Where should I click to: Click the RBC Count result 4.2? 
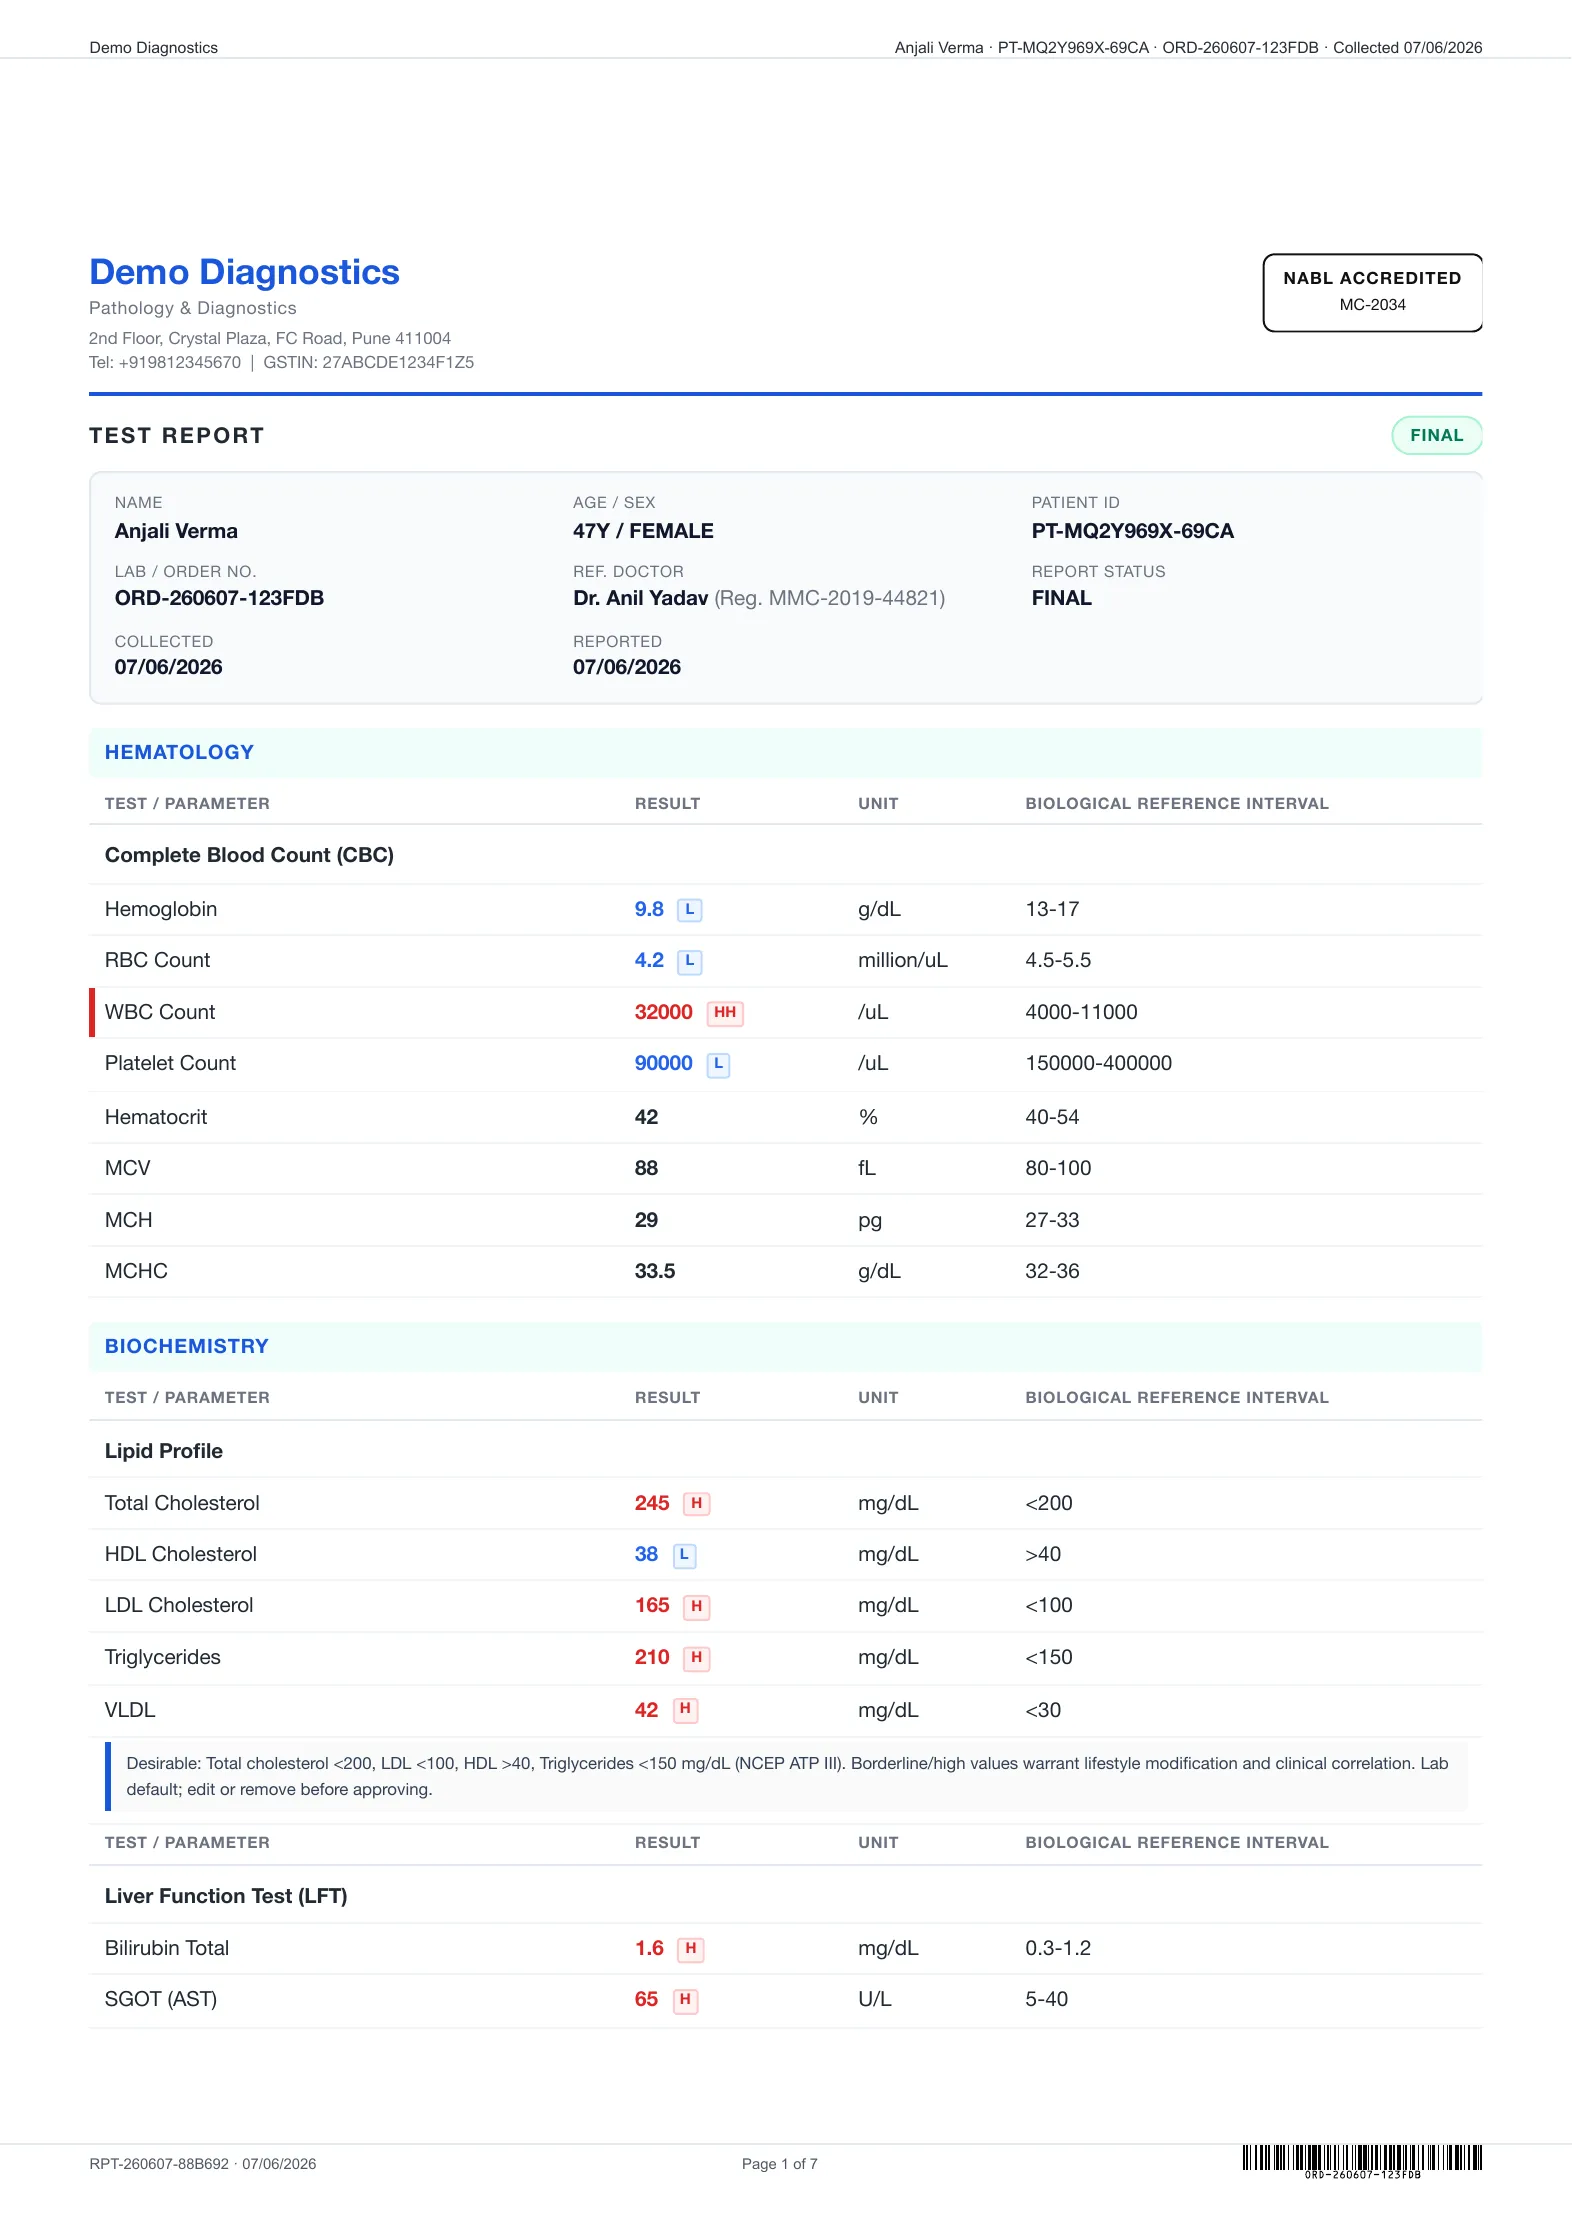pyautogui.click(x=649, y=960)
